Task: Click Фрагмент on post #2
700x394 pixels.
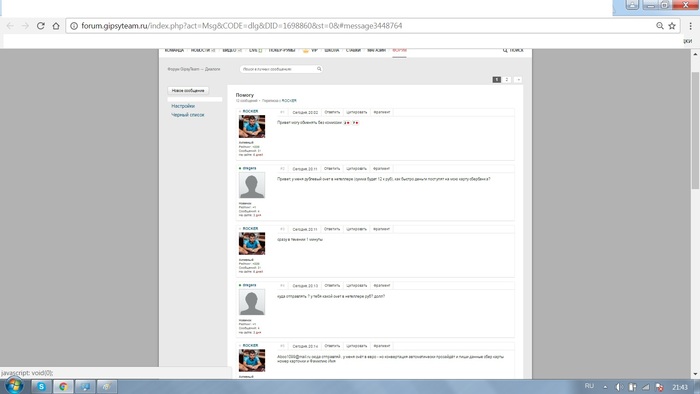Action: tap(382, 169)
